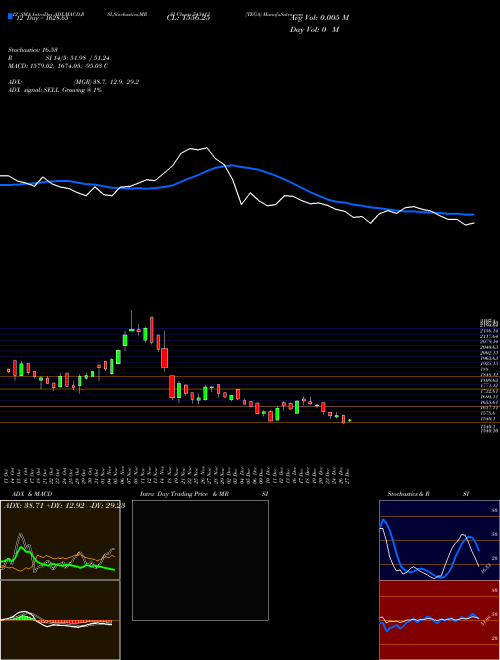Select 'ADX: 38.71 +DY: 12.92 -DY: 29.23' text
The image size is (500, 660).
[64, 506]
